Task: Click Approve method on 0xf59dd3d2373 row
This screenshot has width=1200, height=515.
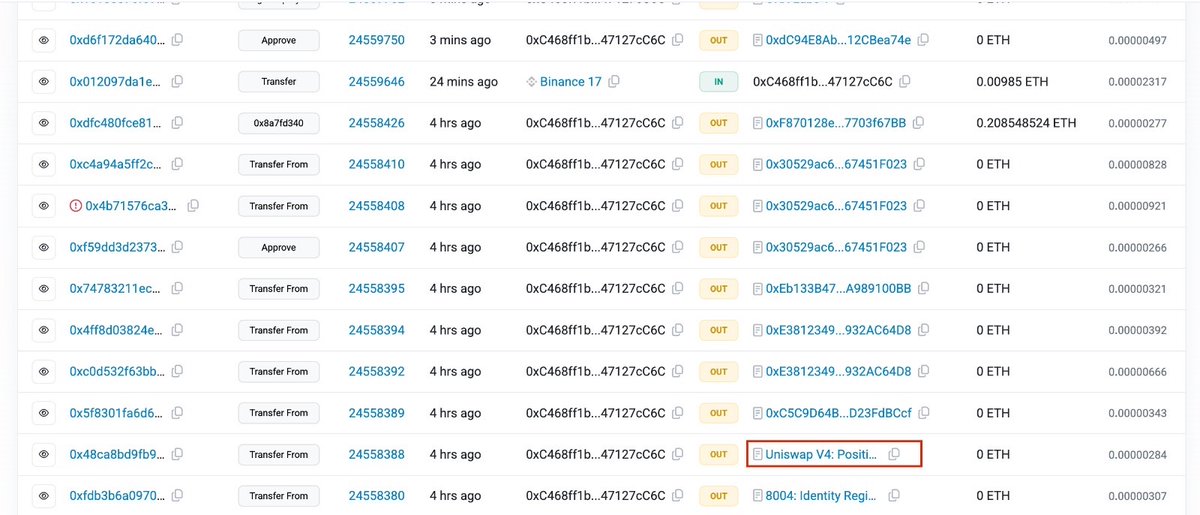Action: tap(279, 247)
